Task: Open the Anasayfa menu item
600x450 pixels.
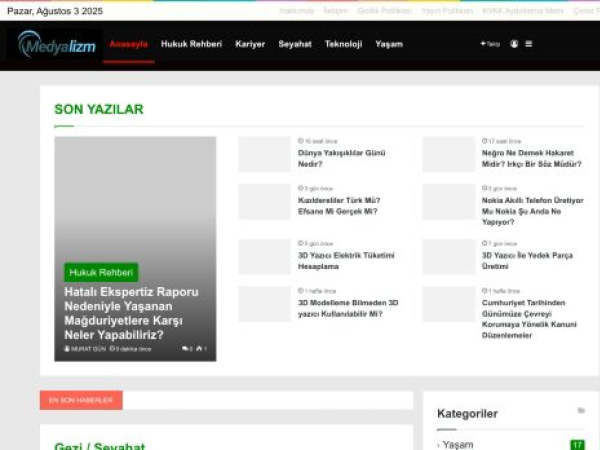Action: pos(129,44)
